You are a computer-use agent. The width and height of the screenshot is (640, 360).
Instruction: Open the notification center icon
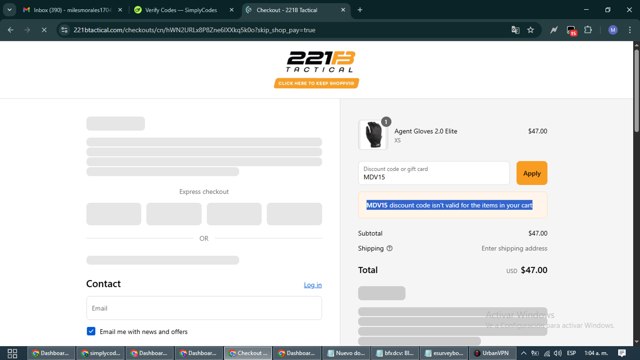tap(622, 353)
